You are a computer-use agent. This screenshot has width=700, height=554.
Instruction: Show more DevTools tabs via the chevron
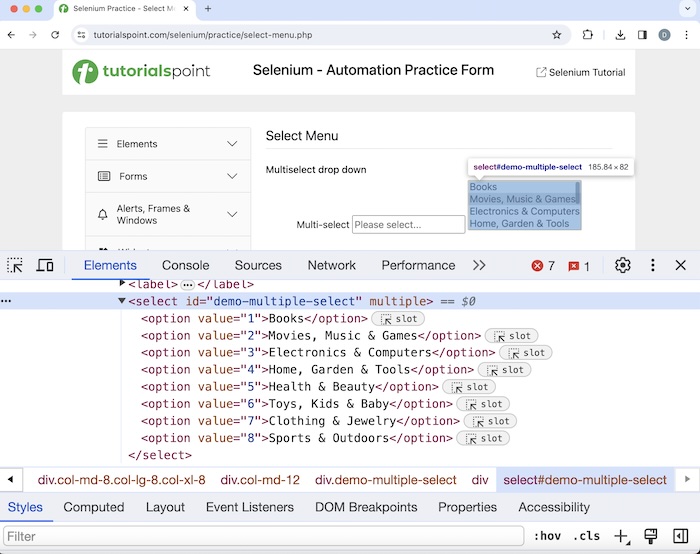click(479, 265)
